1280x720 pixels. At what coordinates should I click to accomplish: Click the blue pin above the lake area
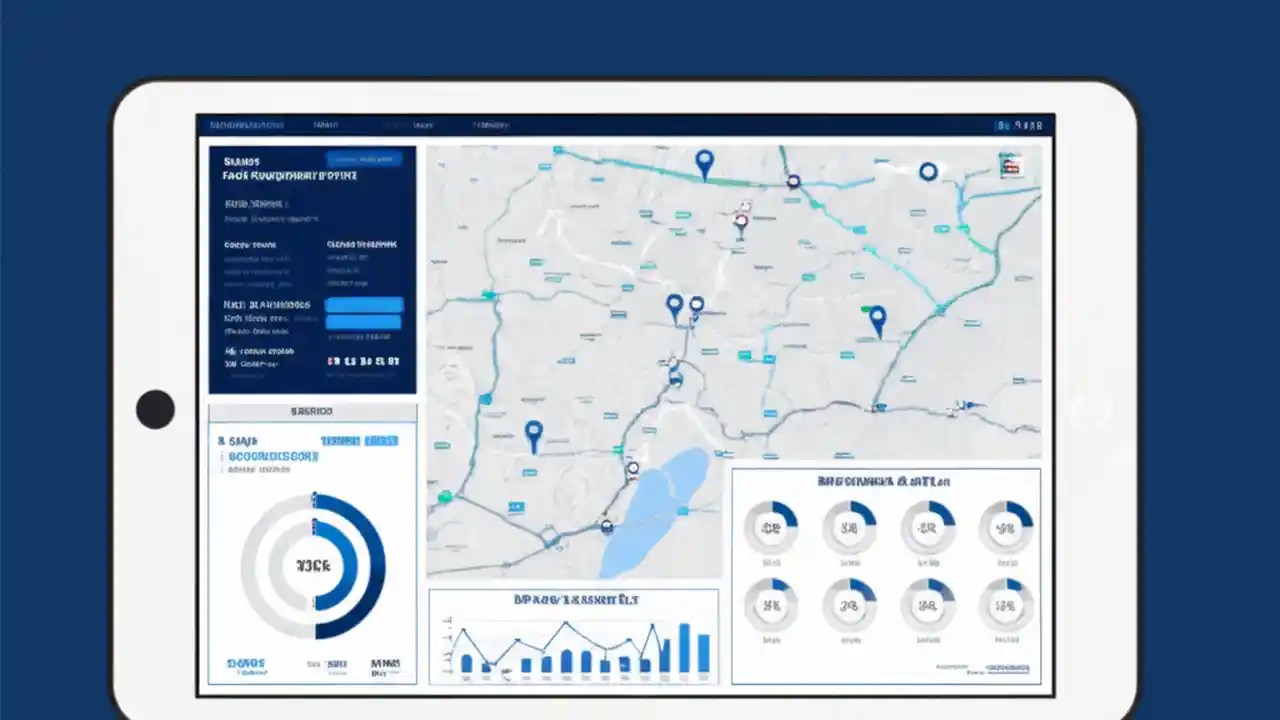tap(533, 432)
